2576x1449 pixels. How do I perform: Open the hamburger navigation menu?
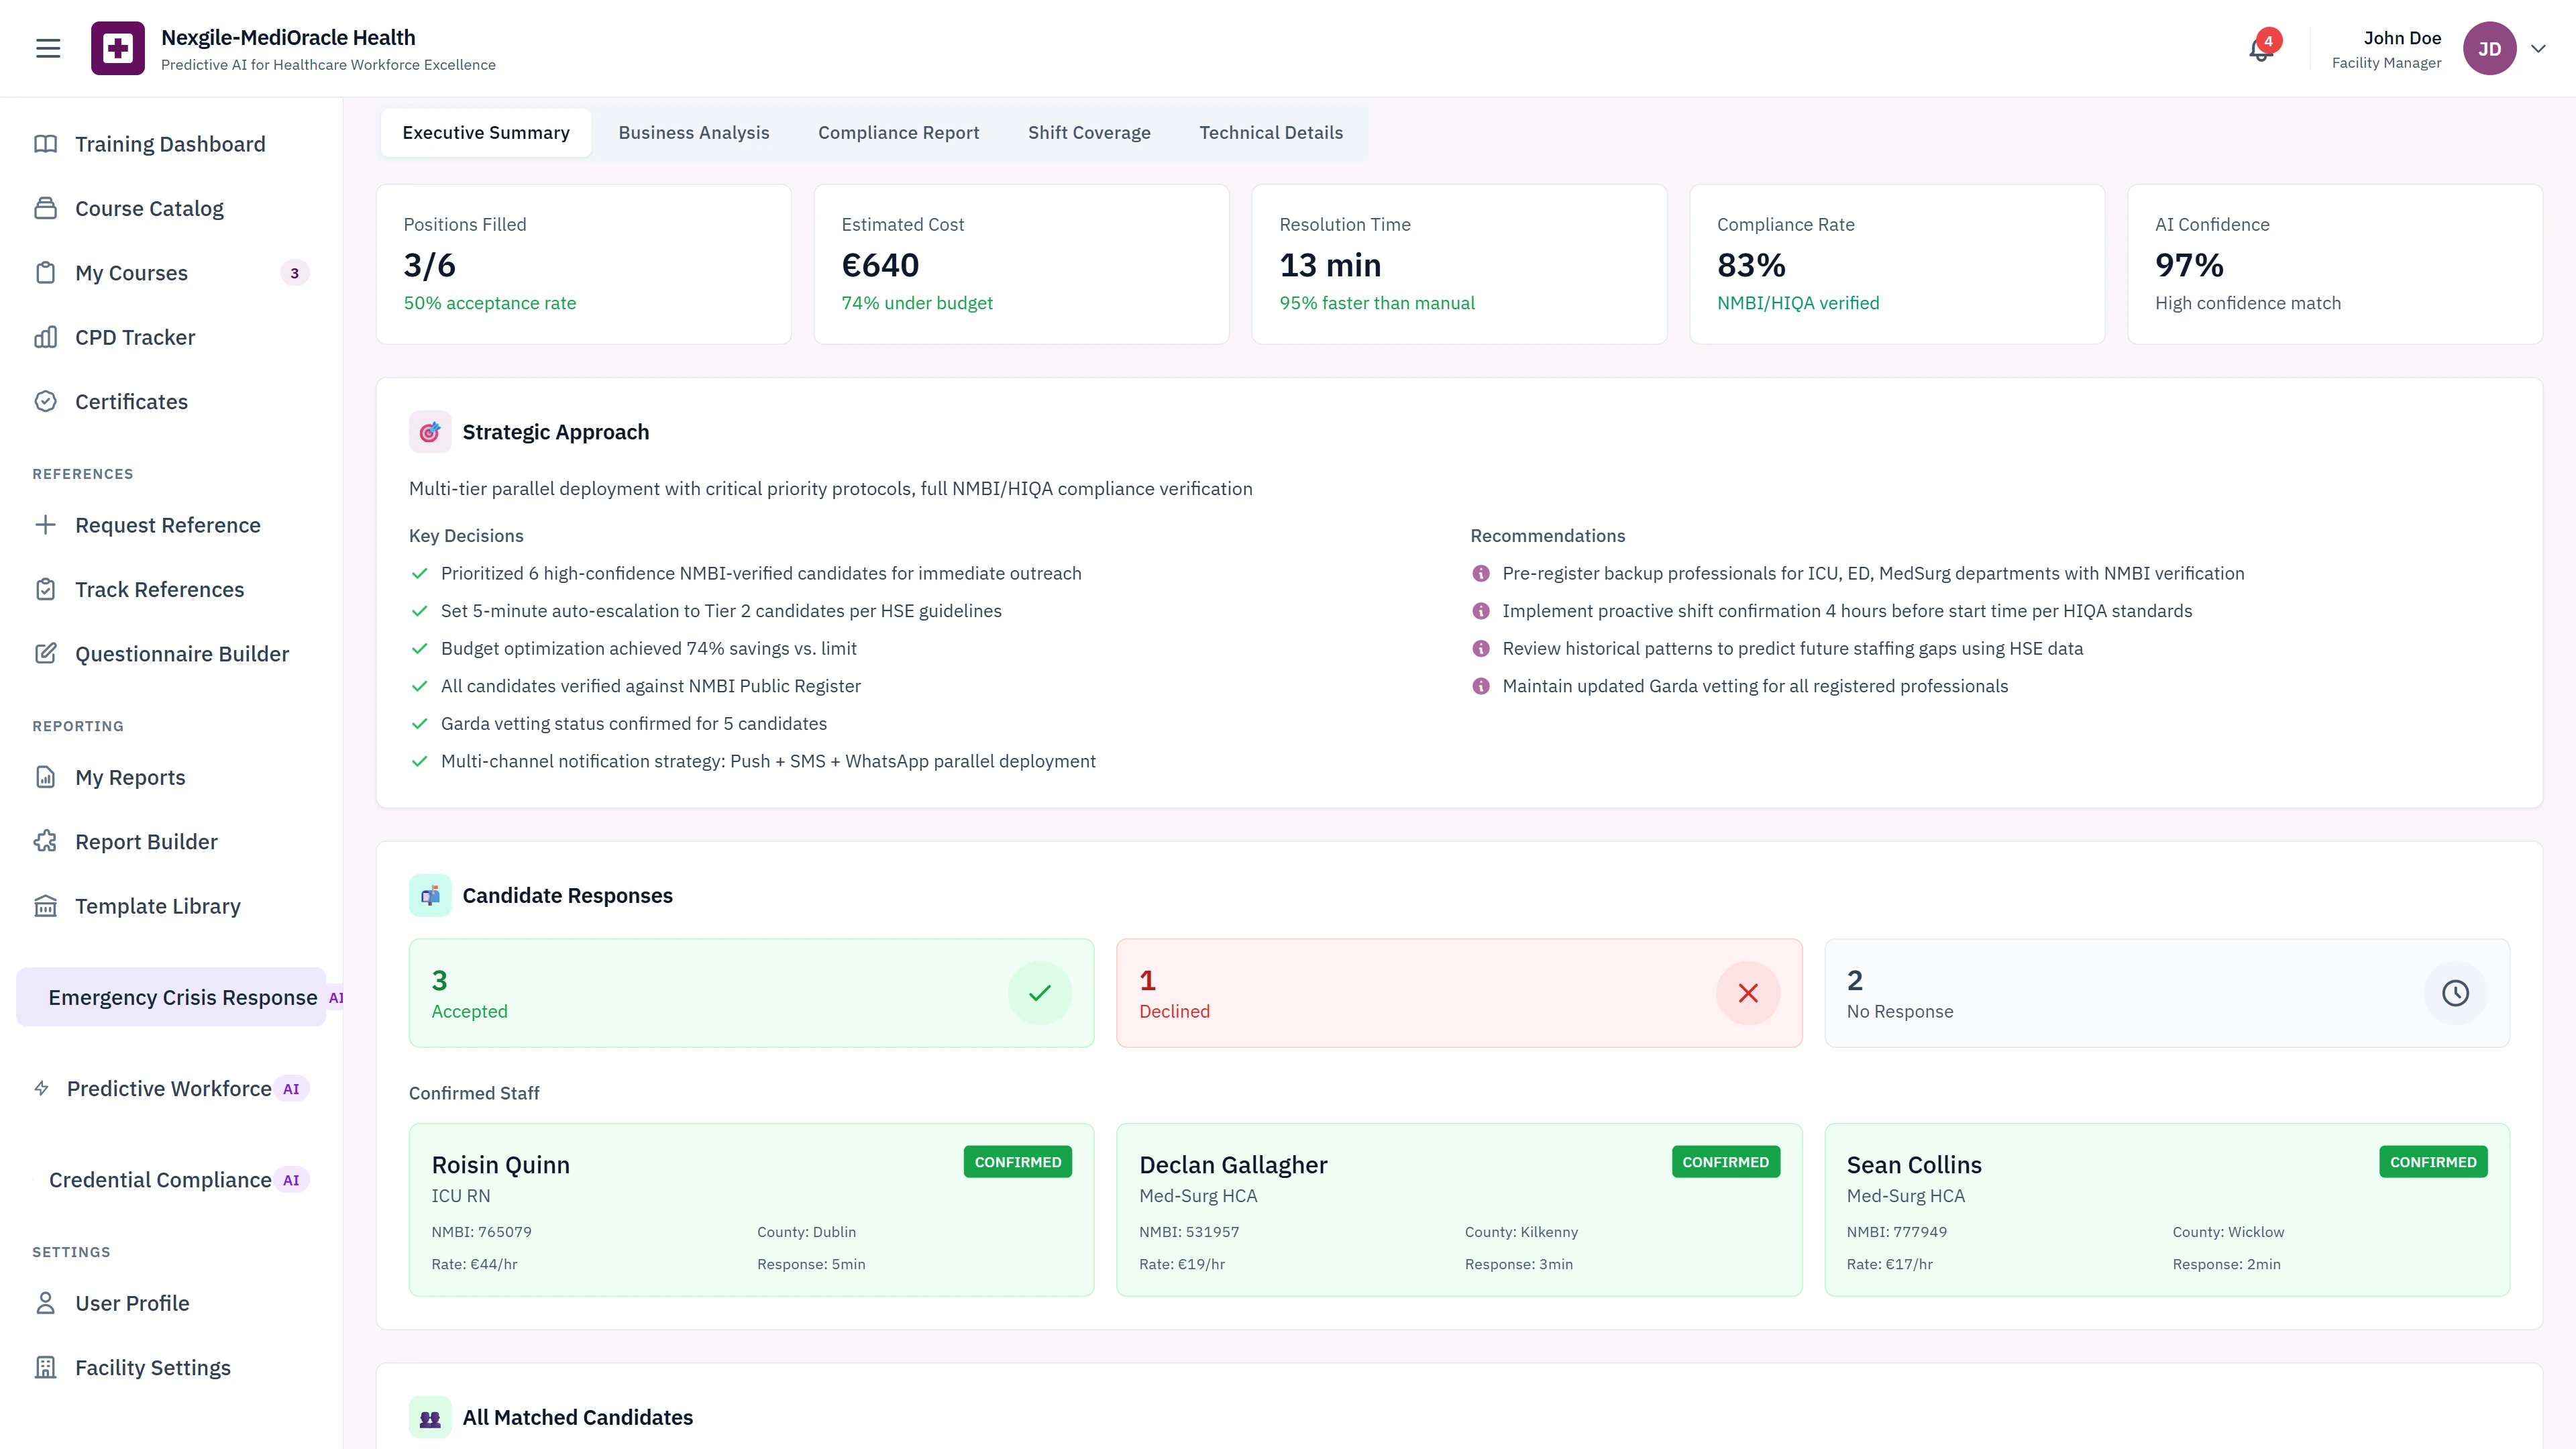(x=47, y=47)
